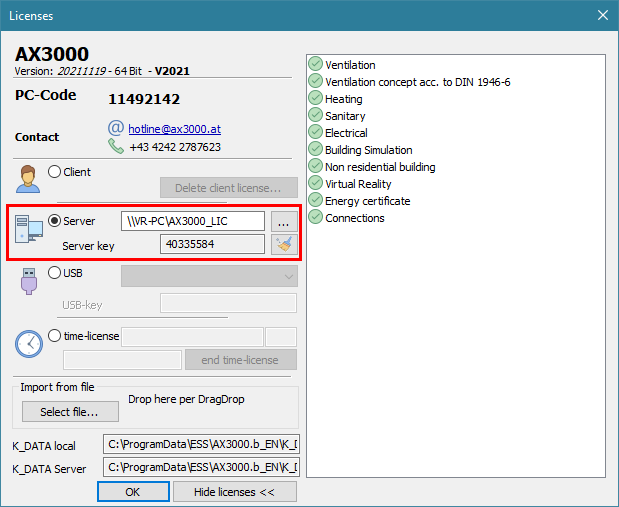Image resolution: width=619 pixels, height=507 pixels.
Task: Select Ventilation concept acc. to DIN 1946-6
Action: point(418,82)
